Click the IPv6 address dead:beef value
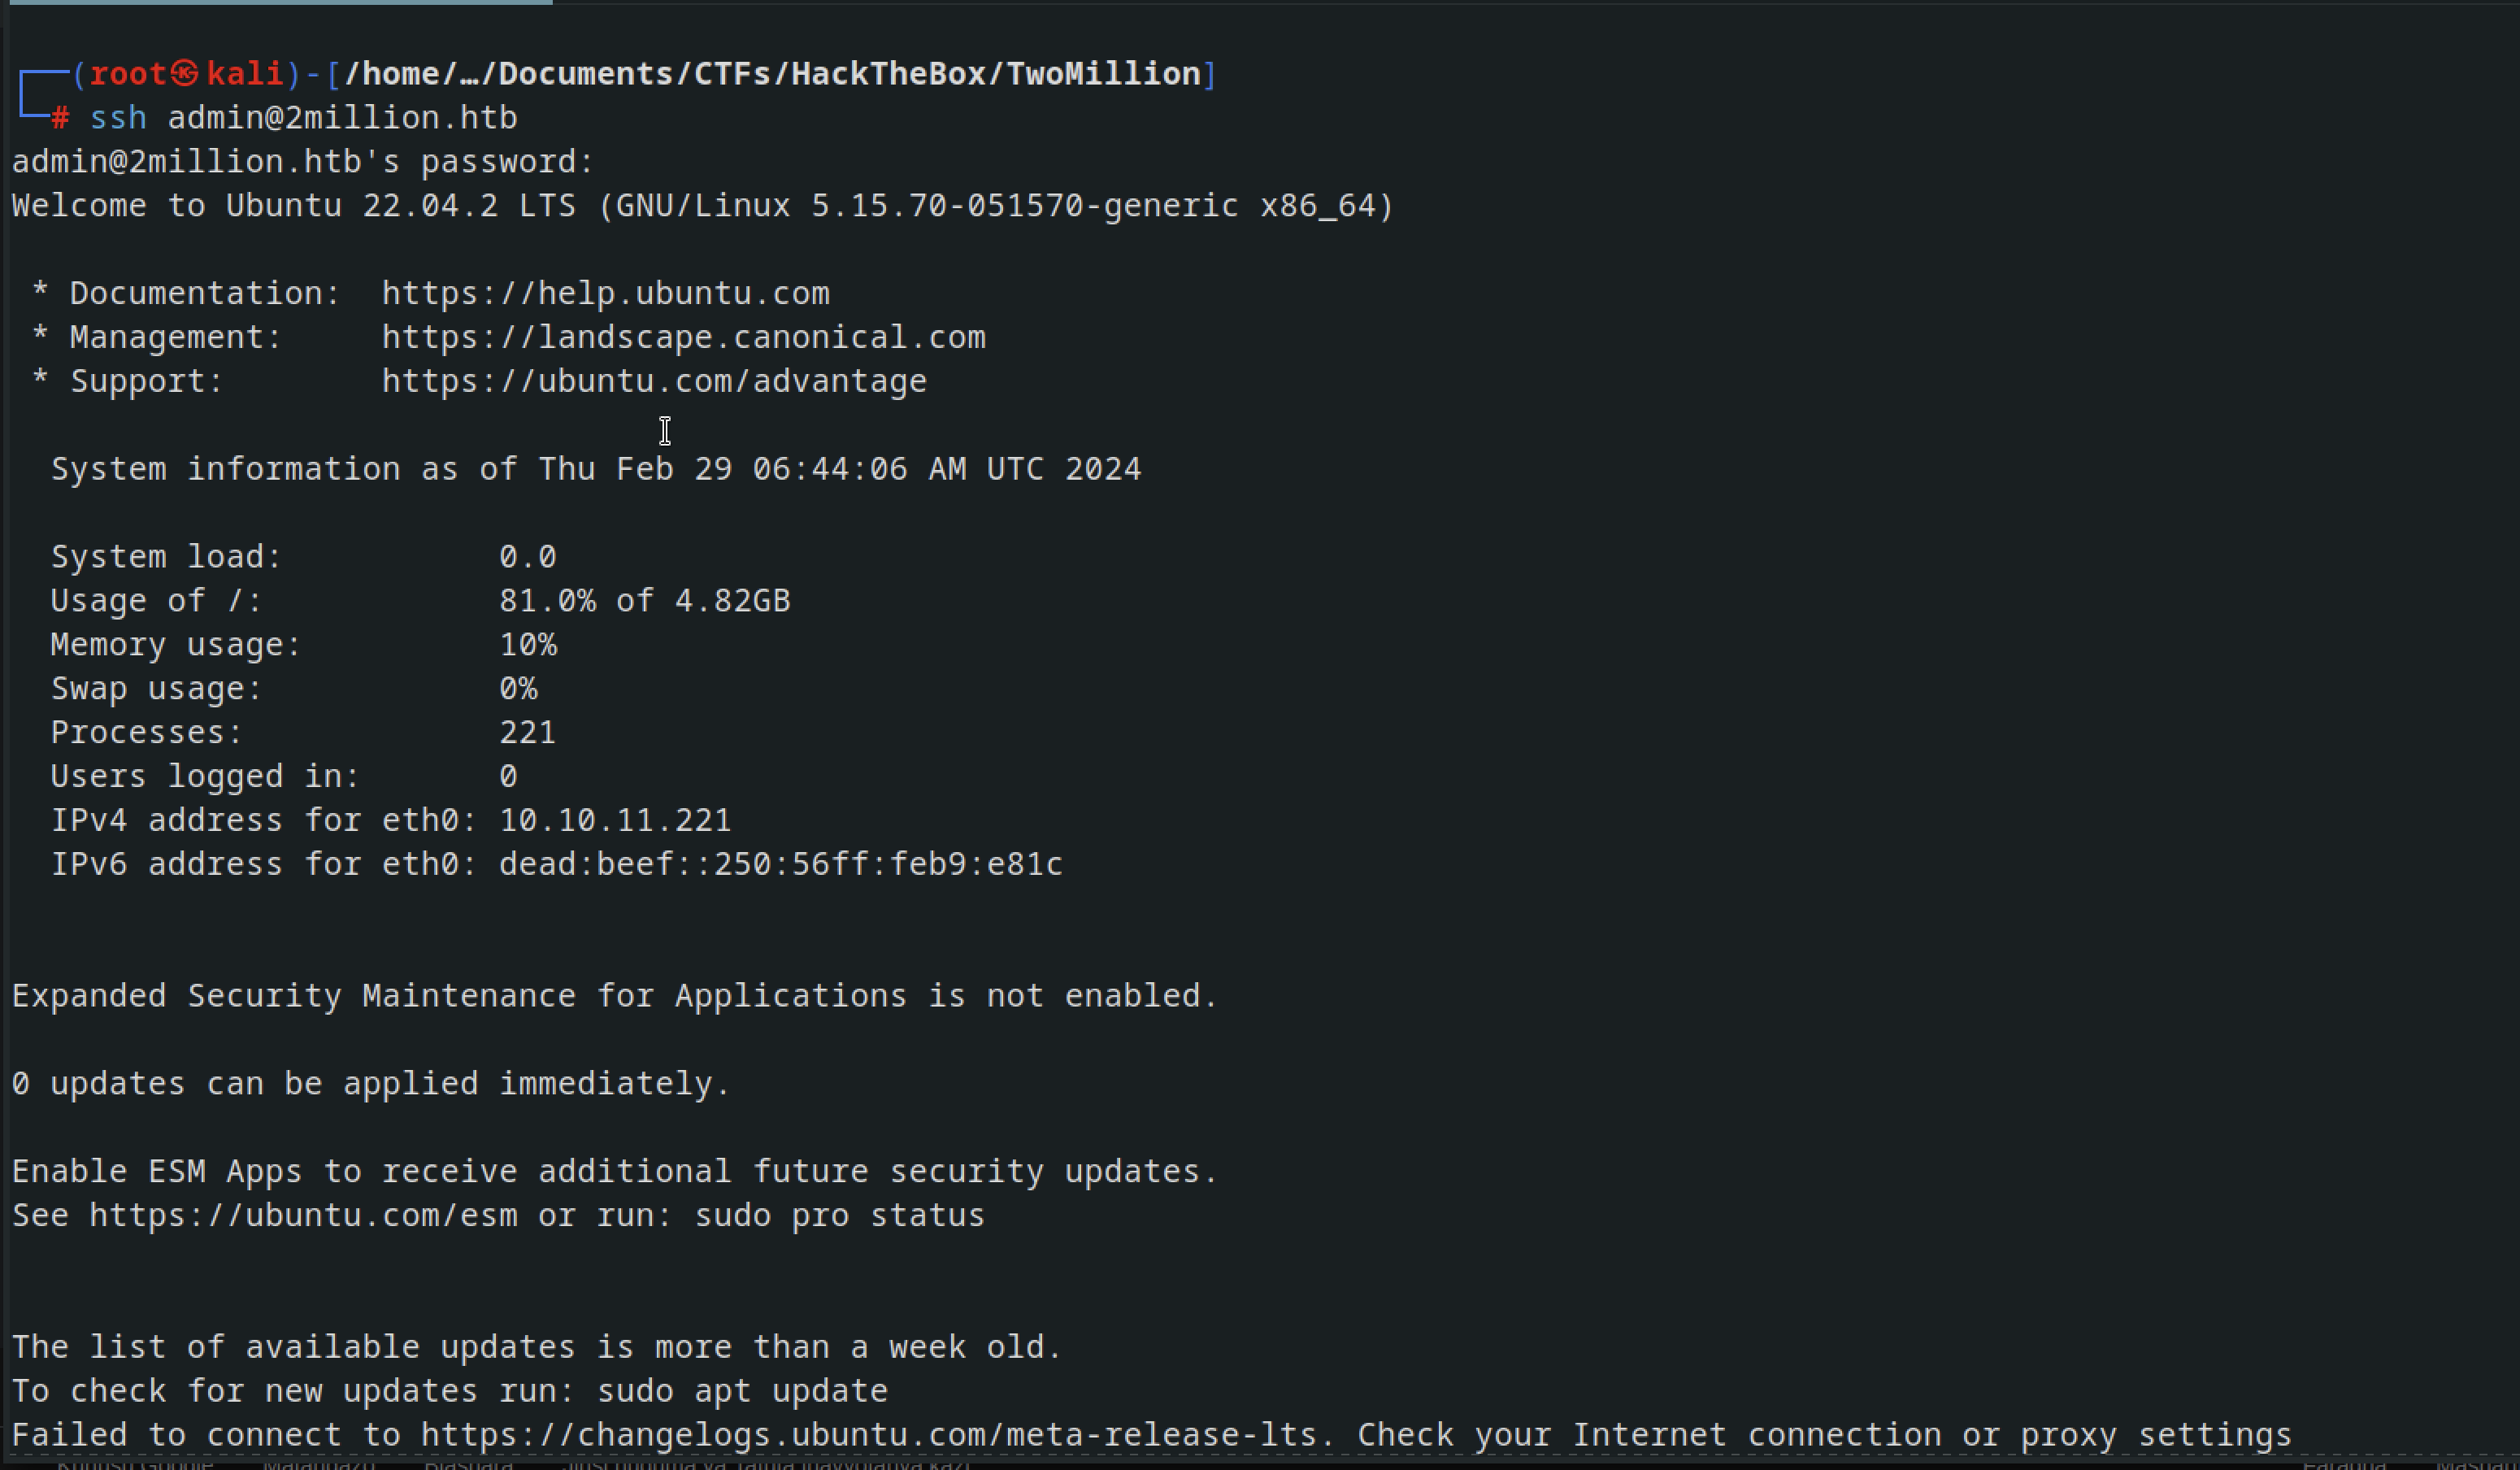Image resolution: width=2520 pixels, height=1470 pixels. pos(781,863)
